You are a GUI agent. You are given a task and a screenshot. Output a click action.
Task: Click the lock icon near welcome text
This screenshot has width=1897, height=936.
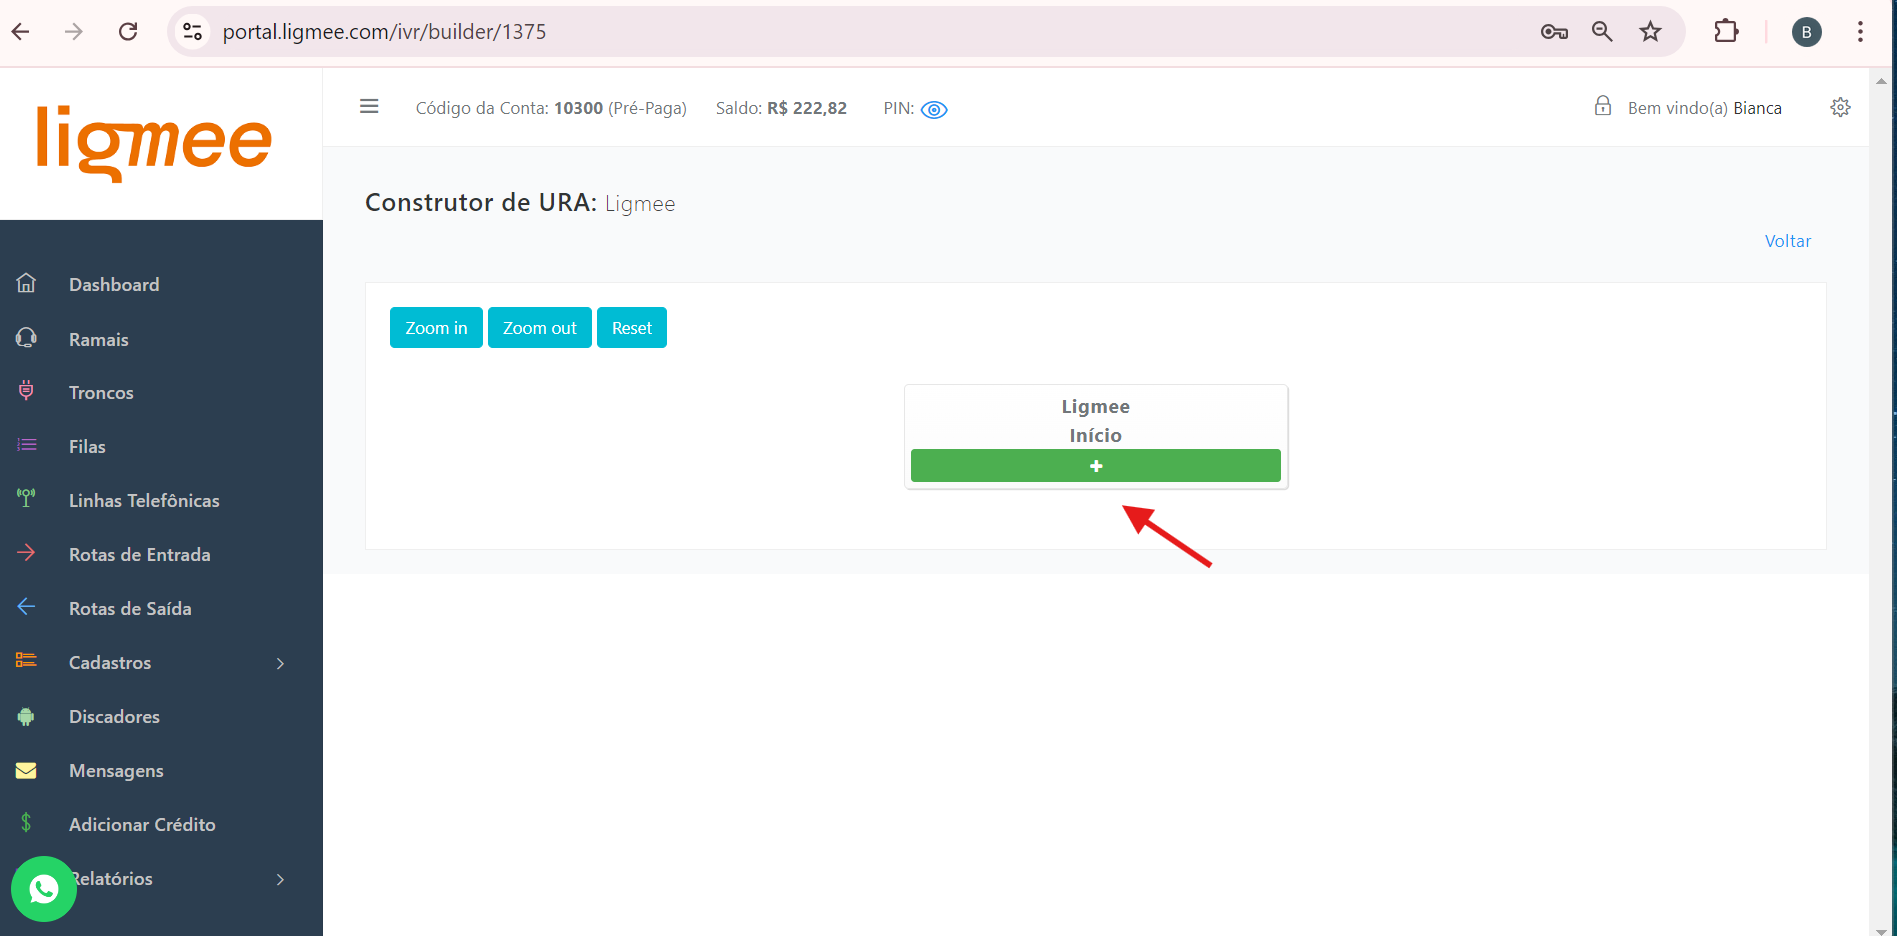(1602, 107)
